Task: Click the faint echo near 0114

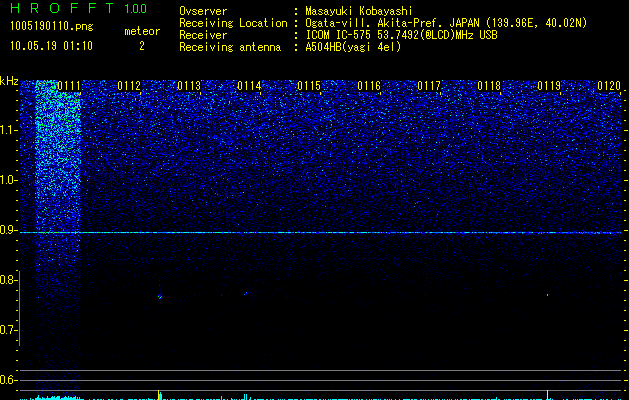Action: 246,293
